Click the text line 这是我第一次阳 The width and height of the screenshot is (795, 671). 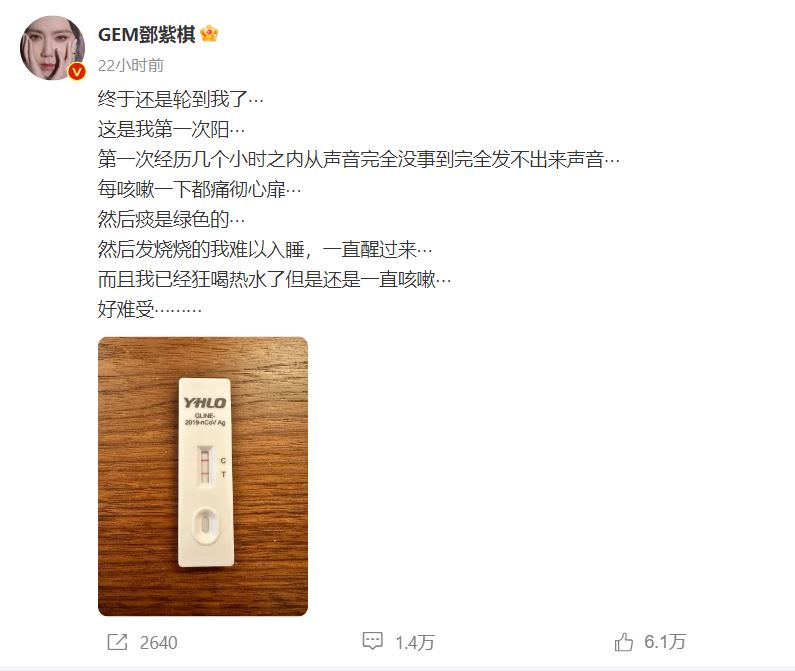171,129
